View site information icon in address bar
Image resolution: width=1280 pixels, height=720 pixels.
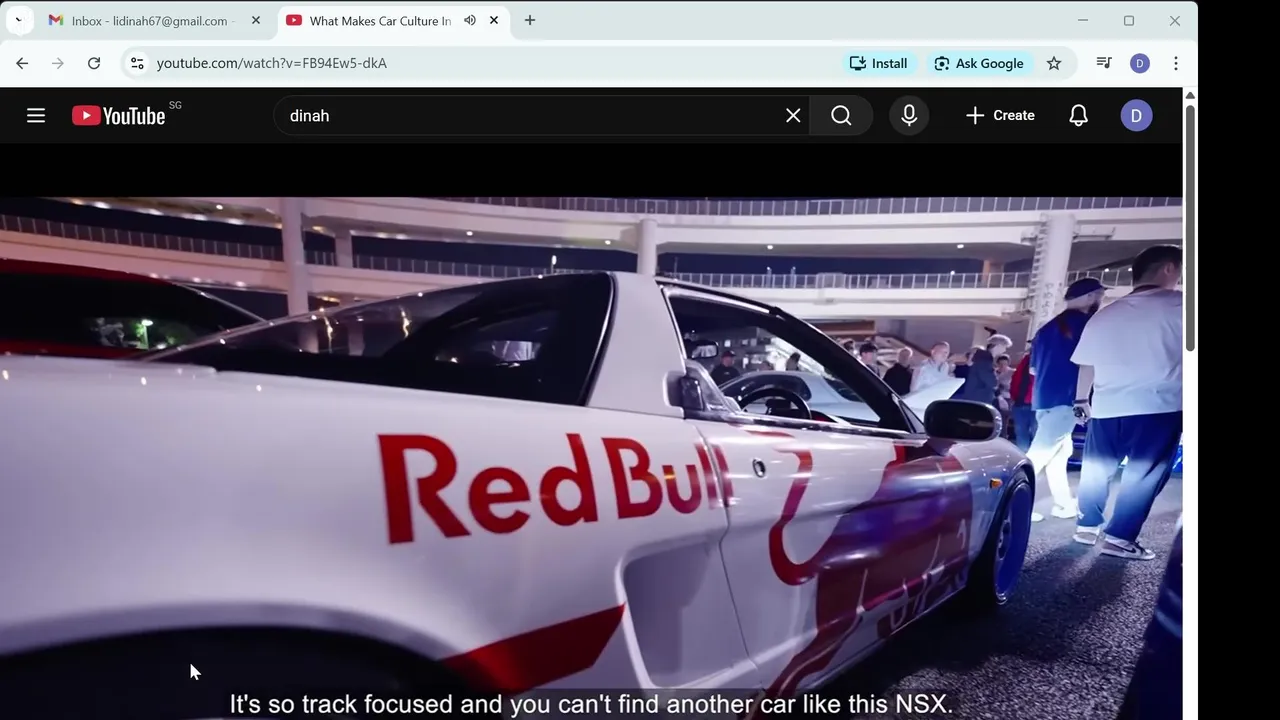click(x=137, y=63)
